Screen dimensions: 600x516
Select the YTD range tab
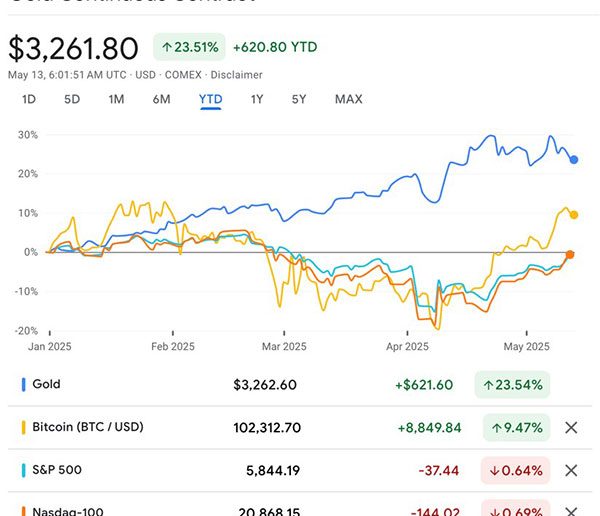point(210,100)
